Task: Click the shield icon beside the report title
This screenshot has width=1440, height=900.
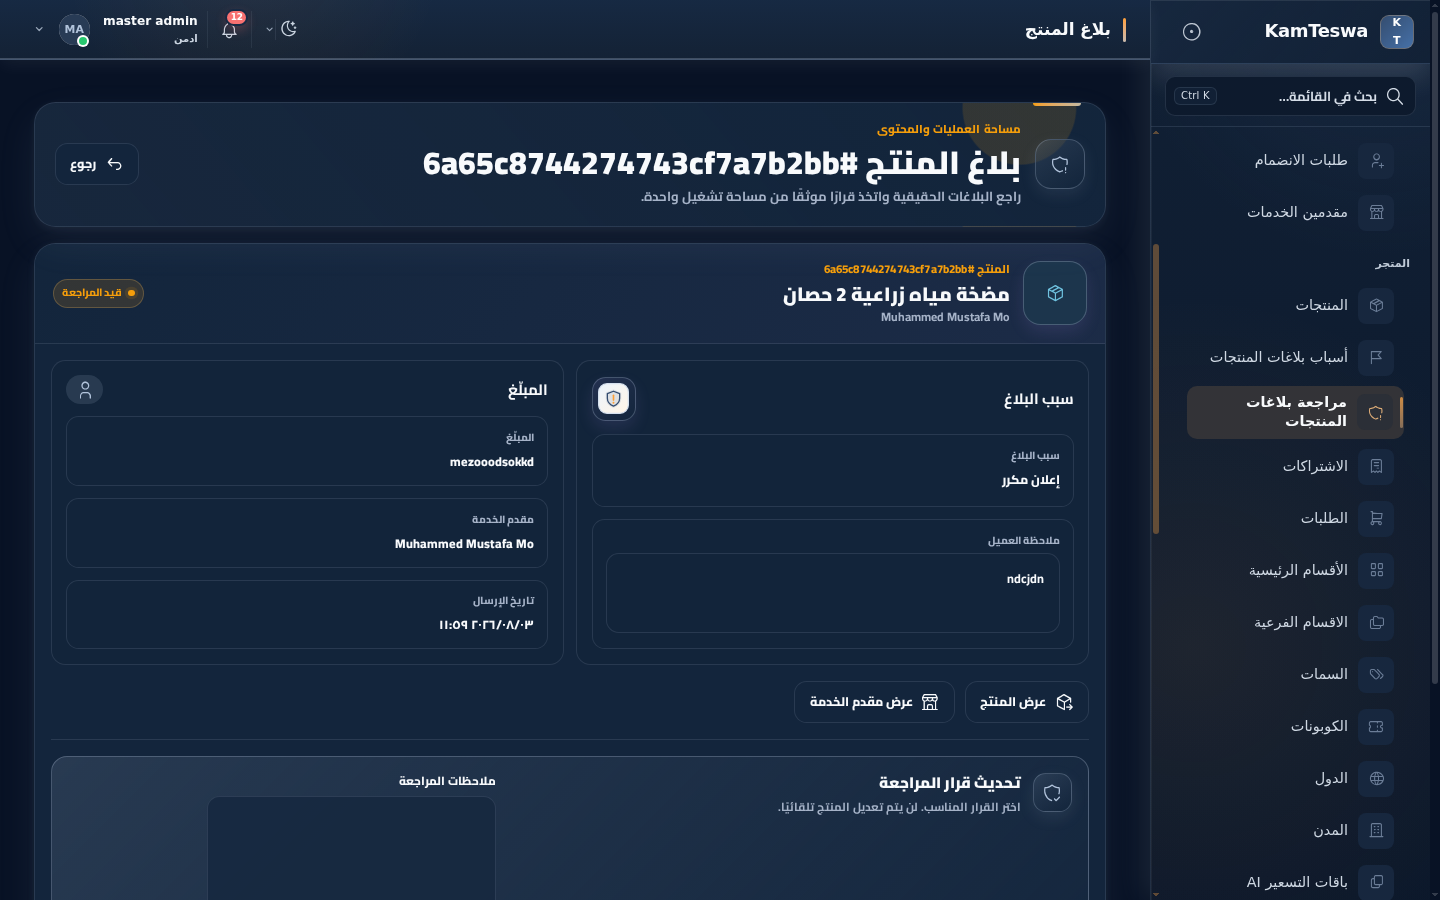Action: 1060,165
